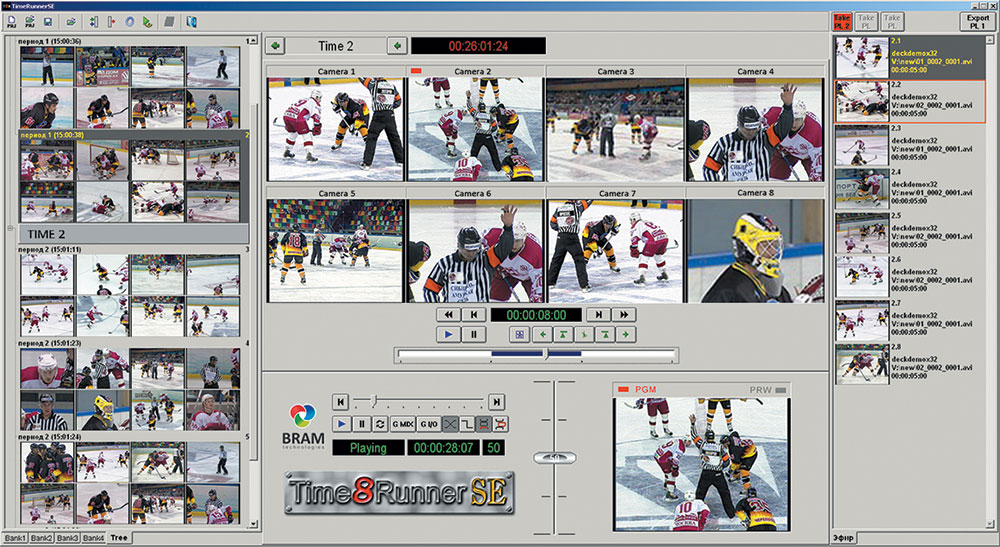Go to previous time with left green arrow
1000x547 pixels.
tap(275, 46)
